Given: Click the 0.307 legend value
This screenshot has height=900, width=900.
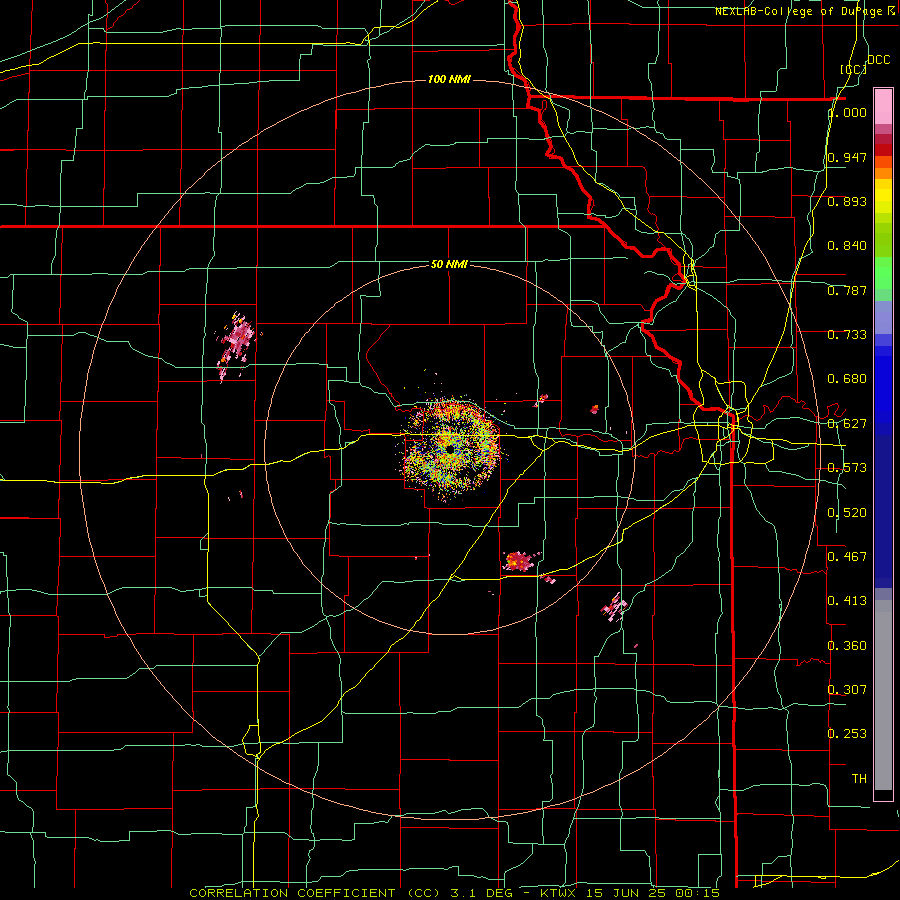Looking at the screenshot, I should [847, 689].
